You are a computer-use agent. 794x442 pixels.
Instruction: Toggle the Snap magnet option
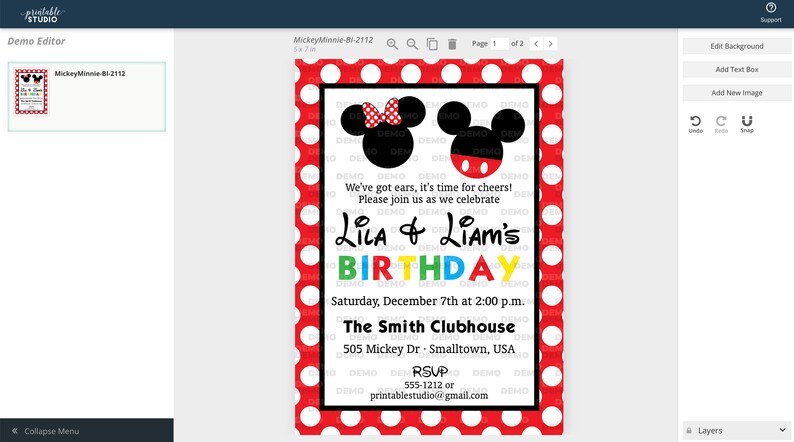747,124
